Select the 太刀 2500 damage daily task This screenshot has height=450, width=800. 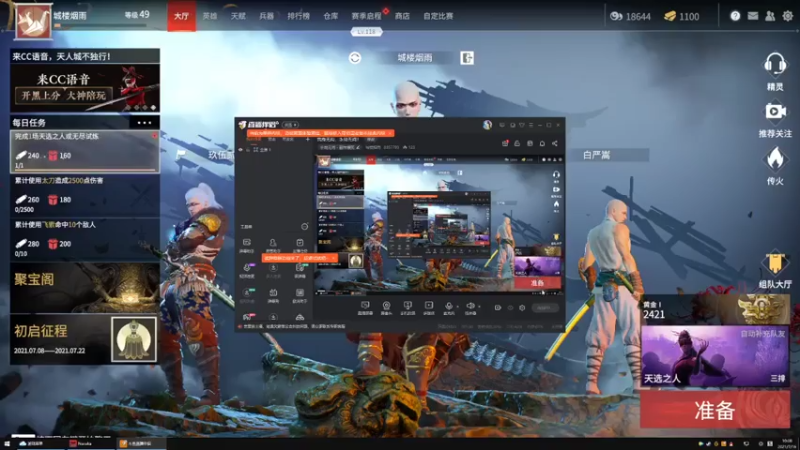point(85,196)
